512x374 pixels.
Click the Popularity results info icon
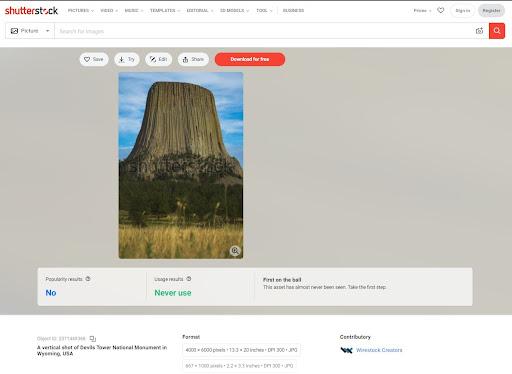[88, 279]
